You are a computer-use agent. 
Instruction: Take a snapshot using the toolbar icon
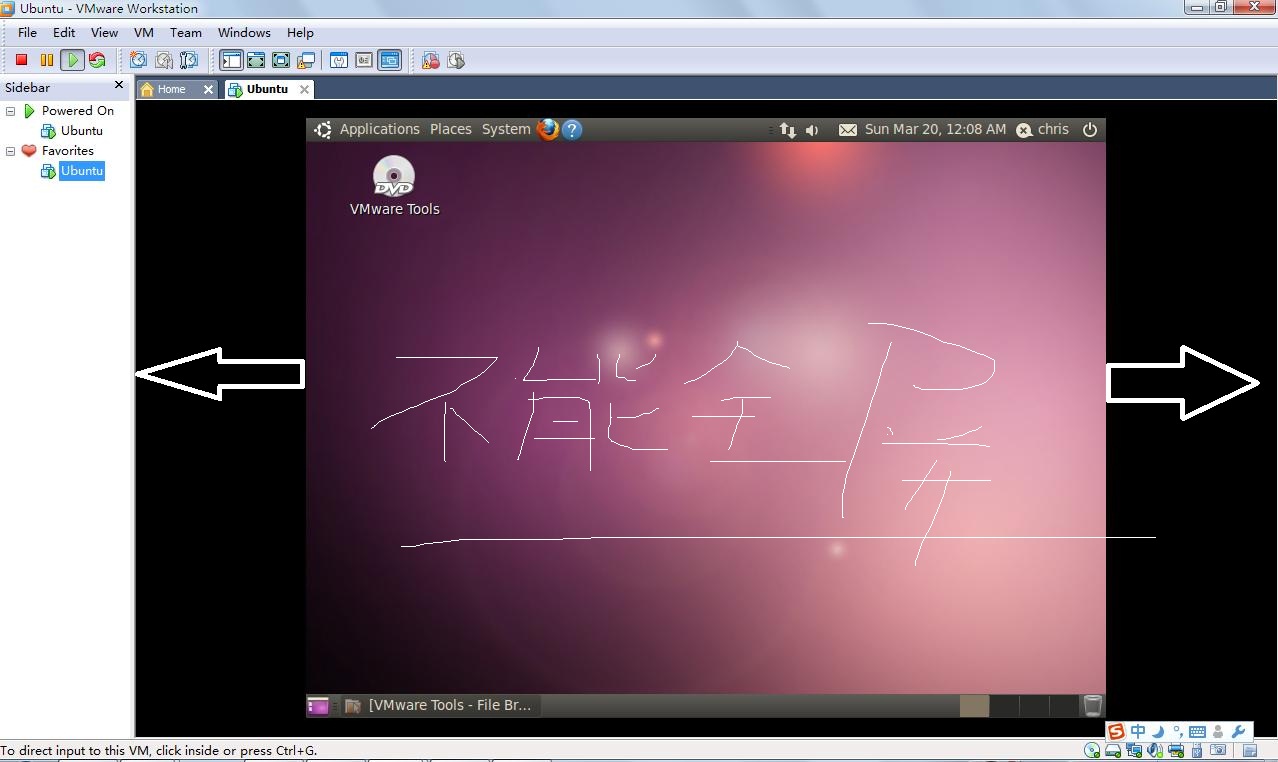pyautogui.click(x=138, y=60)
